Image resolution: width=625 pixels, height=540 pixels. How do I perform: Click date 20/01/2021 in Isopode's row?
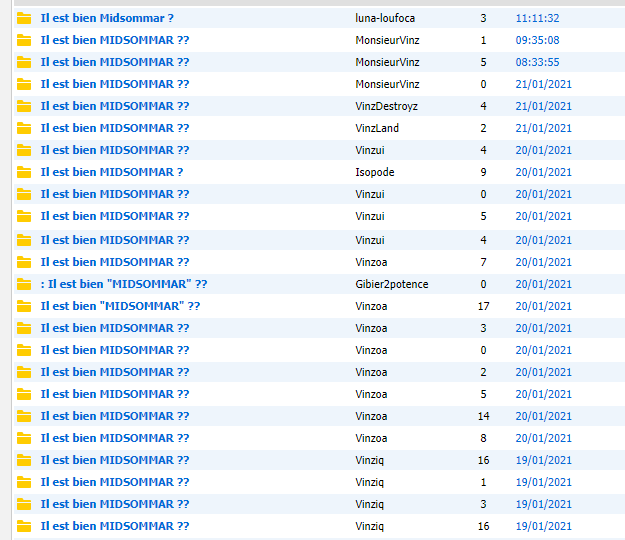tap(544, 172)
